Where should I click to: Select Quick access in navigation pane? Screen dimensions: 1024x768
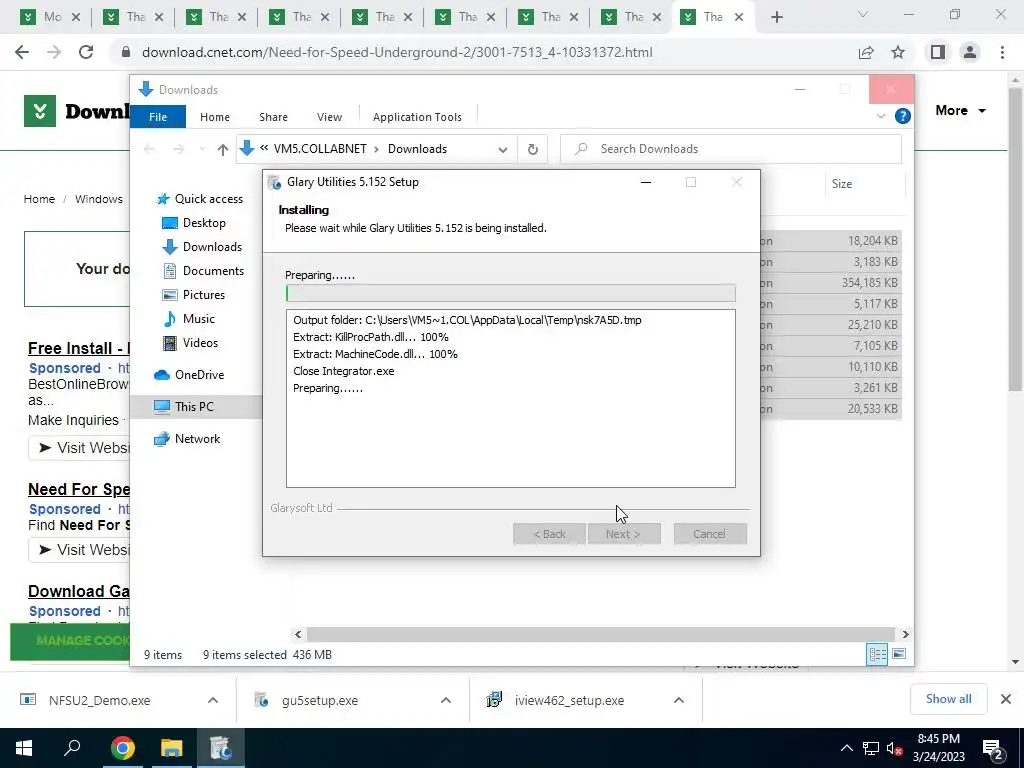[x=200, y=199]
